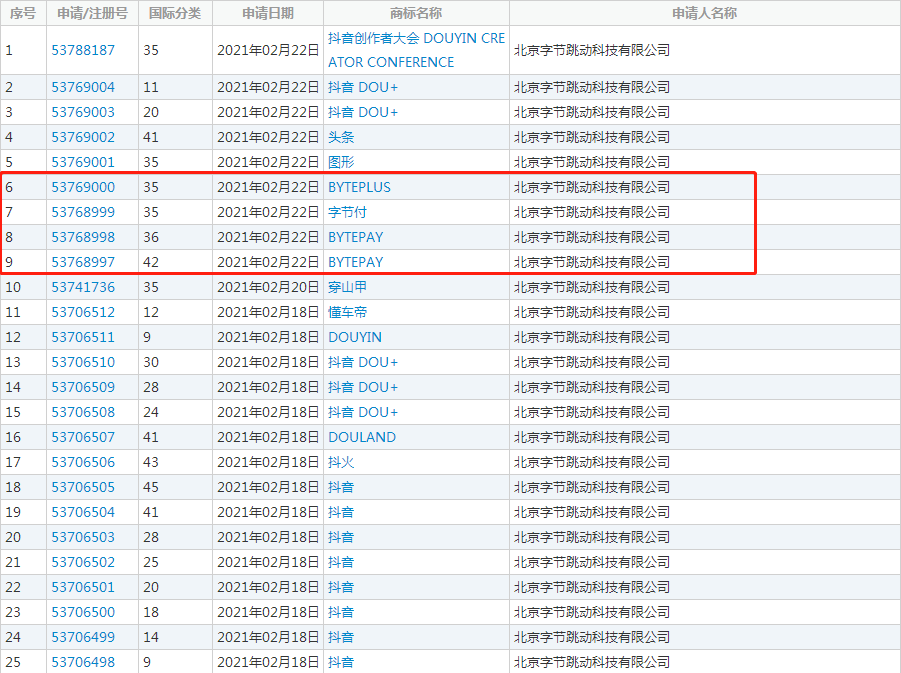Open 抖音 trademark in row 20
Screen dimensions: 901x673
click(x=341, y=537)
